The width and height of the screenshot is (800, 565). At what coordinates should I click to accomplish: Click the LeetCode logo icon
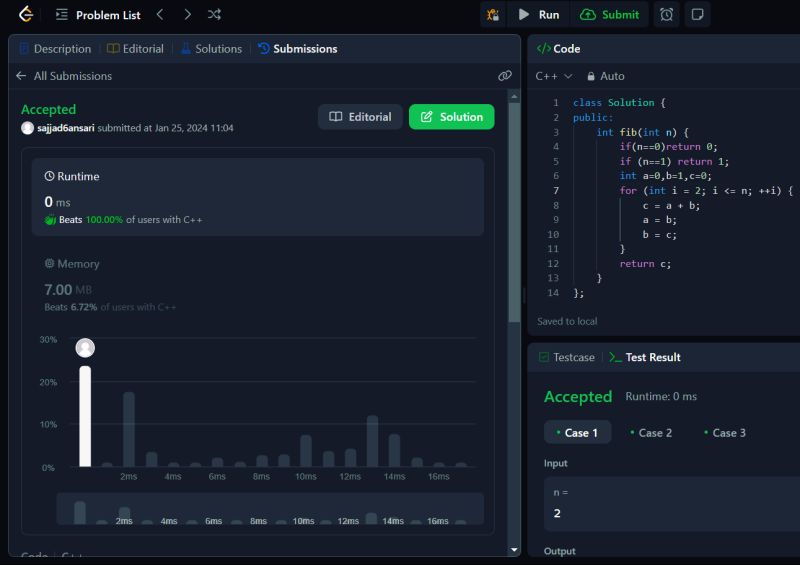tap(26, 14)
